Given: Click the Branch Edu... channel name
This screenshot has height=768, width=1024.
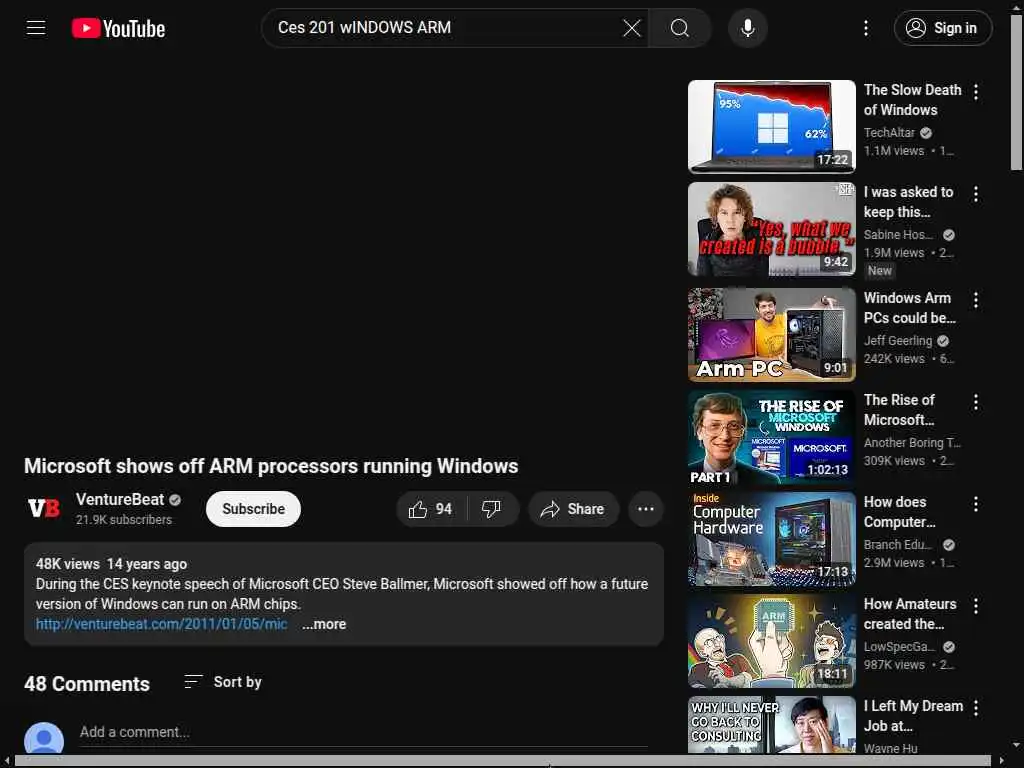Looking at the screenshot, I should click(x=898, y=545).
